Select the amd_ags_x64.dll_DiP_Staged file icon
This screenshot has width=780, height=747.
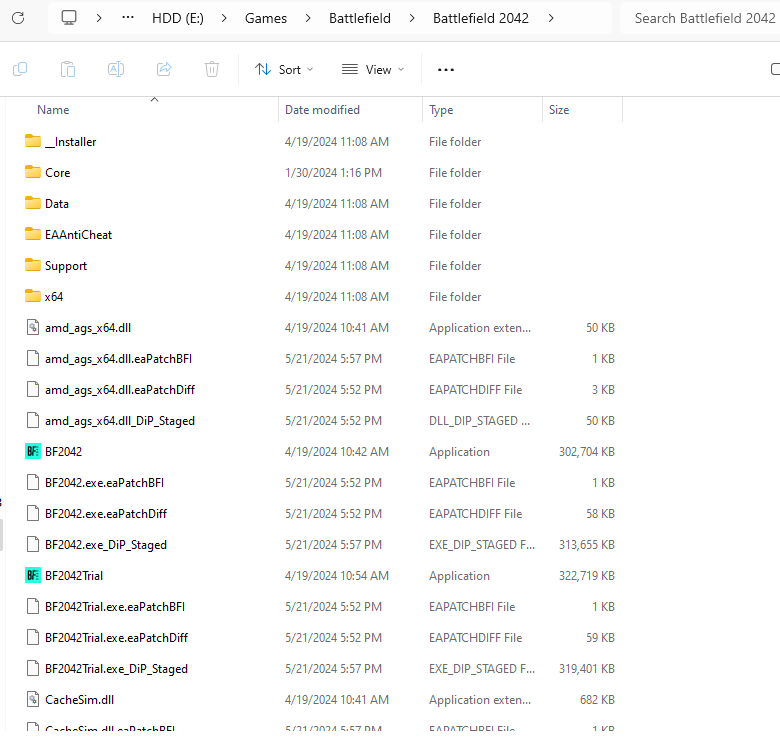click(33, 420)
